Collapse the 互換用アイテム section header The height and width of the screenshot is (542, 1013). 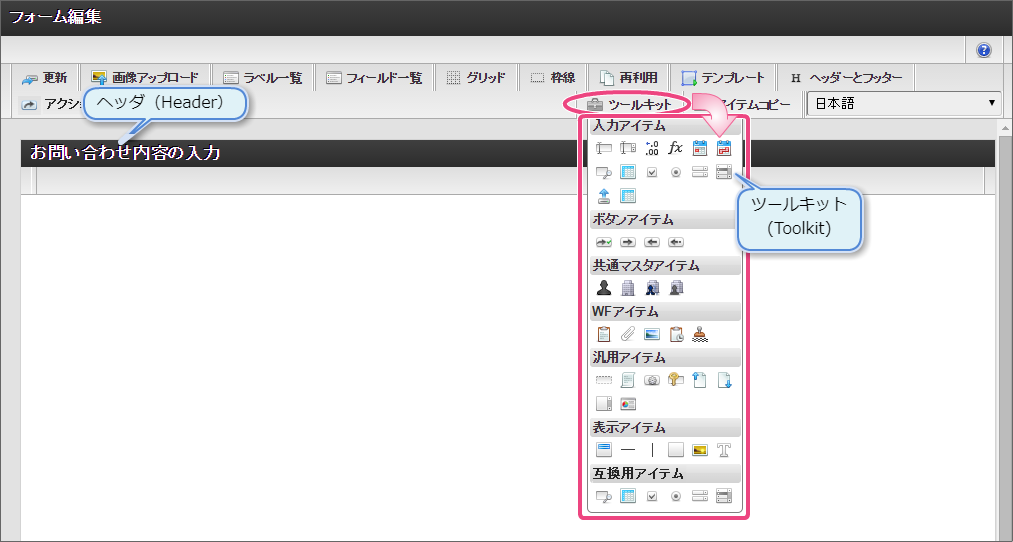pyautogui.click(x=665, y=474)
